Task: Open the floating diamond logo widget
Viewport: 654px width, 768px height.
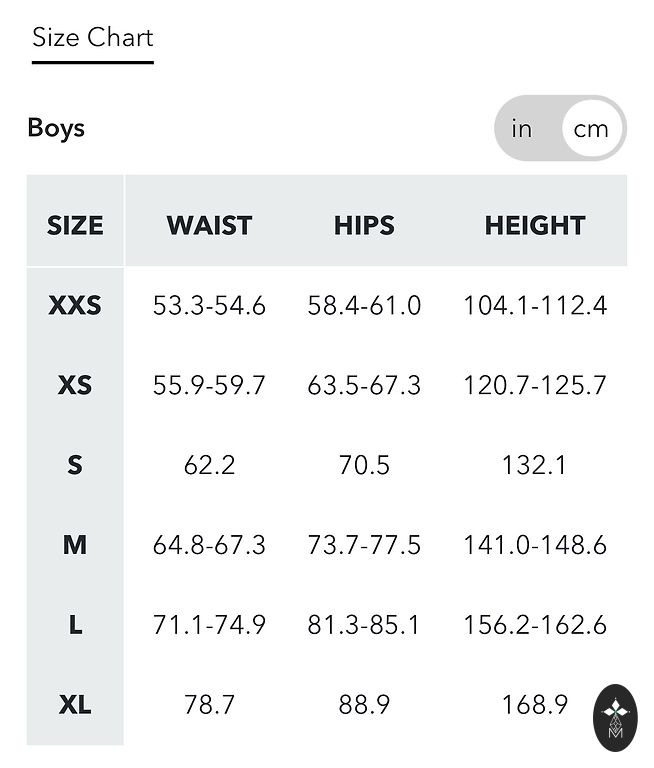Action: tap(614, 716)
